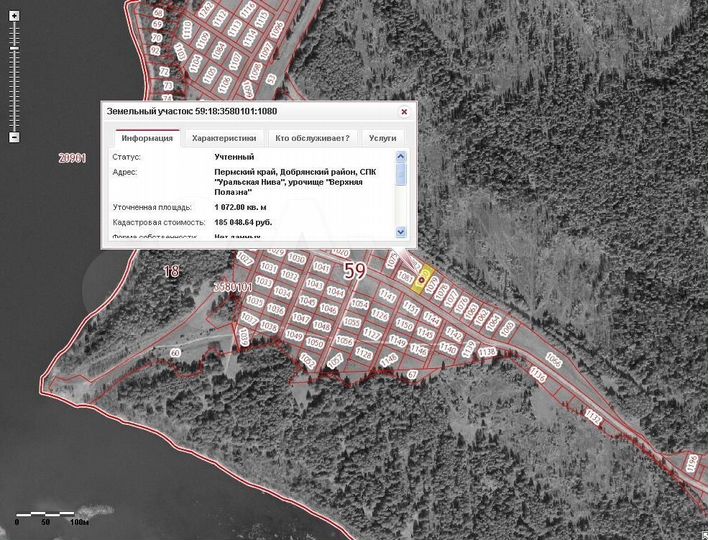
Task: Click the zoom level slider handle
Action: click(x=14, y=46)
